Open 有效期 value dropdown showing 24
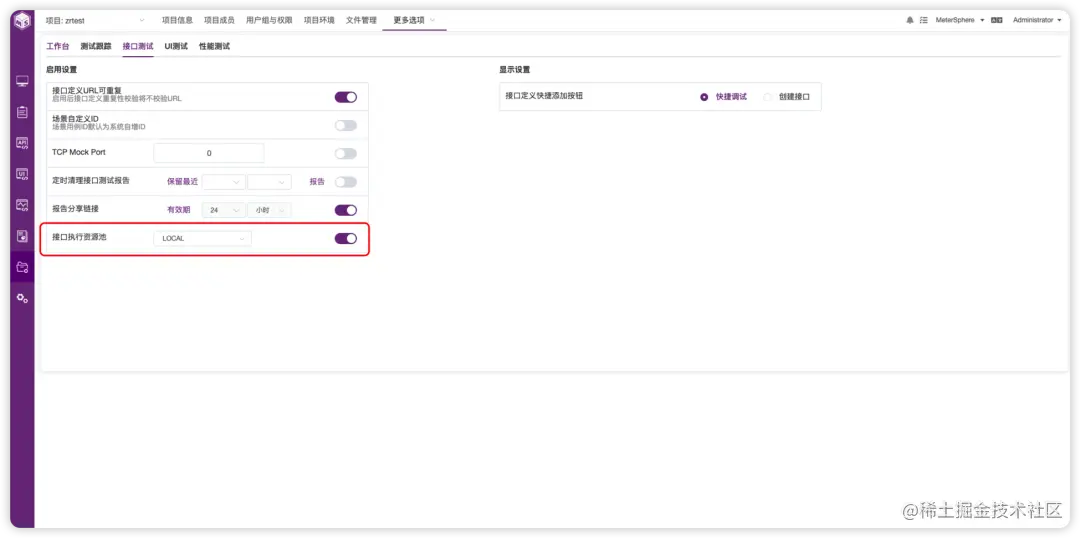 tap(224, 210)
